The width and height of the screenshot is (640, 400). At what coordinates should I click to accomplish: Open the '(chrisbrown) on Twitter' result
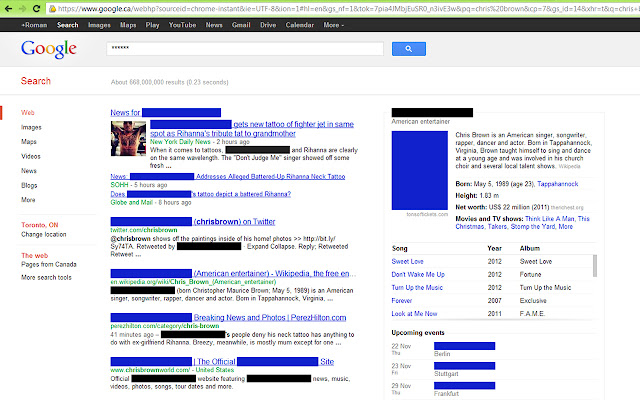tap(193, 222)
